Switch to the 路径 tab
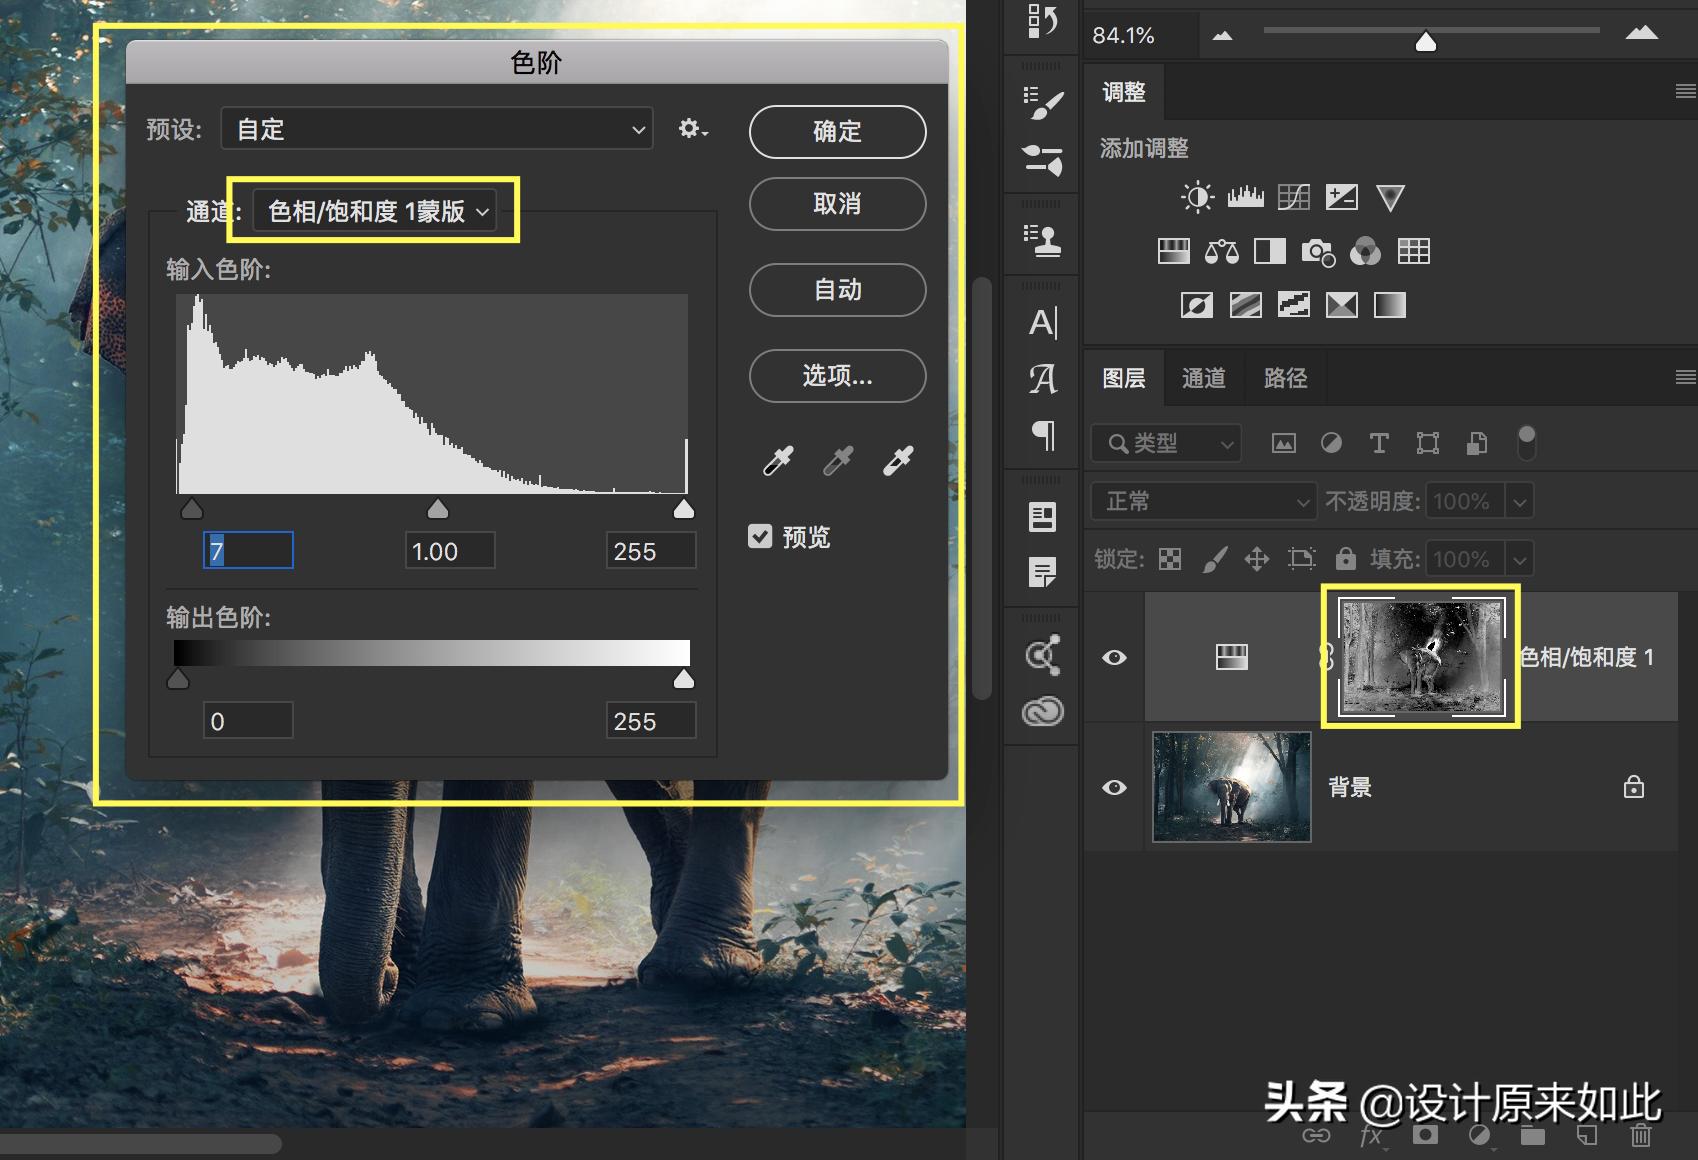Viewport: 1698px width, 1160px height. pos(1284,377)
